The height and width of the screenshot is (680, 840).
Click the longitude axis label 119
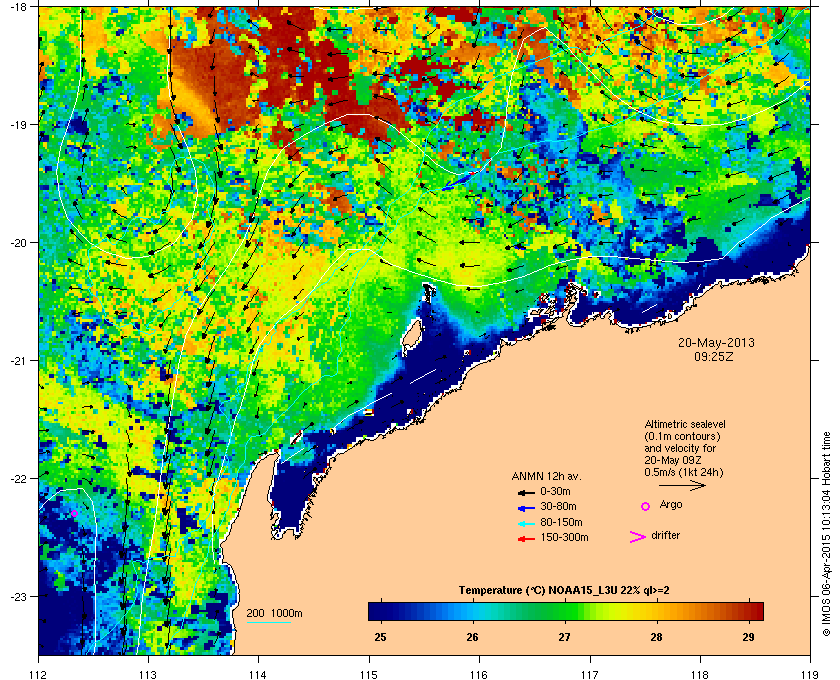coord(810,675)
